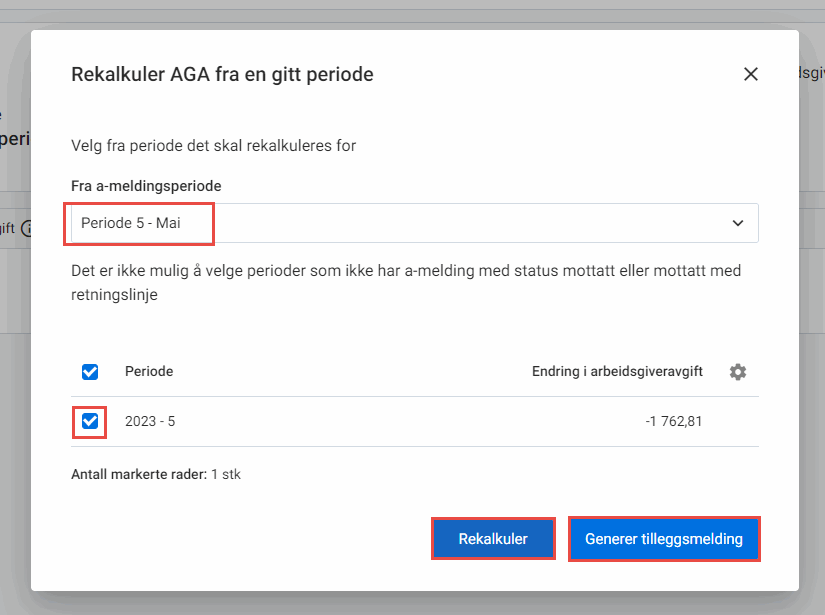Click the info icon beside 'gift' label

click(x=27, y=228)
